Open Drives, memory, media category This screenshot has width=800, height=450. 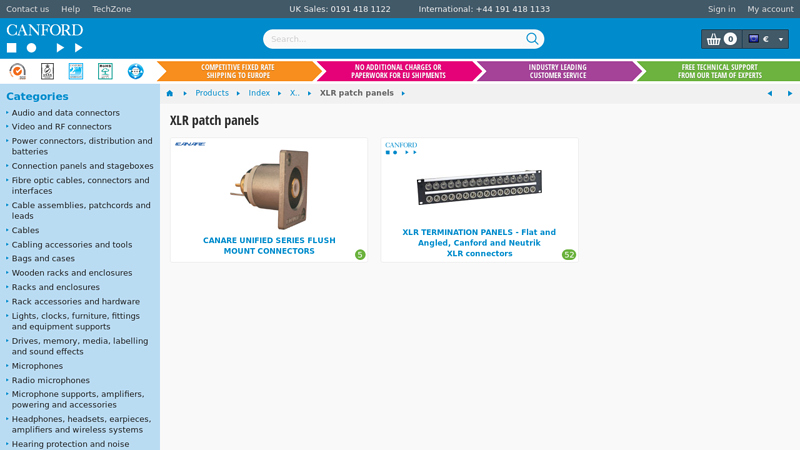80,346
